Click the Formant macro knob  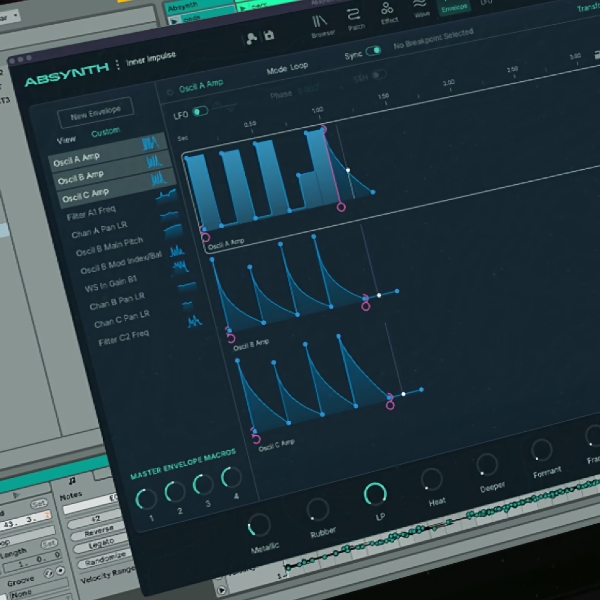[541, 450]
